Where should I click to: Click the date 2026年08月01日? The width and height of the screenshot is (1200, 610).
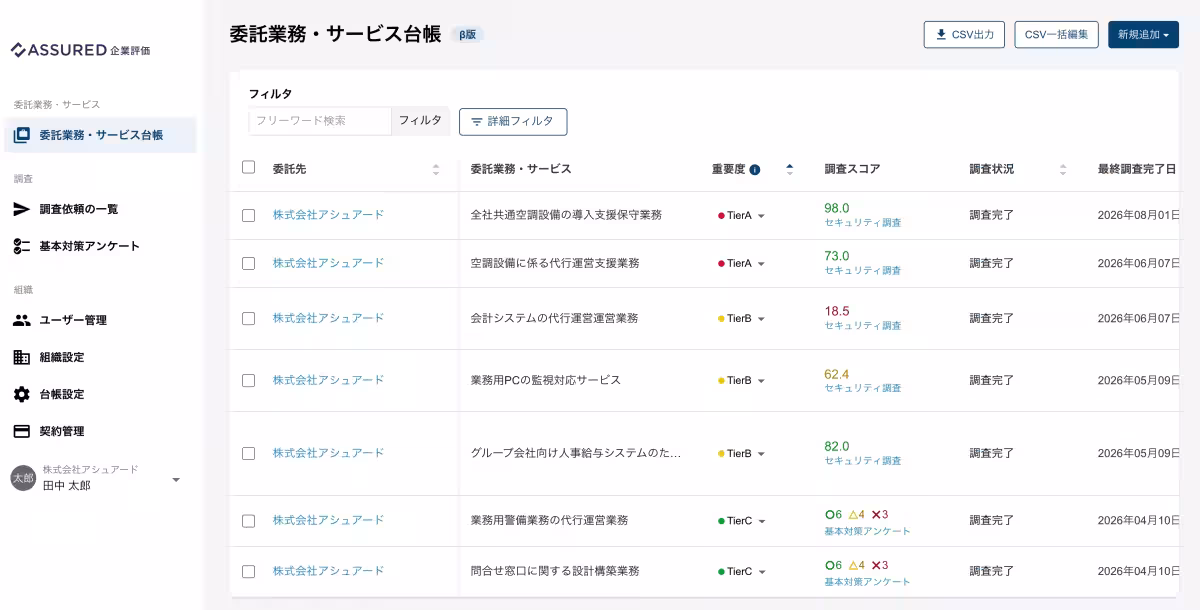point(1139,215)
